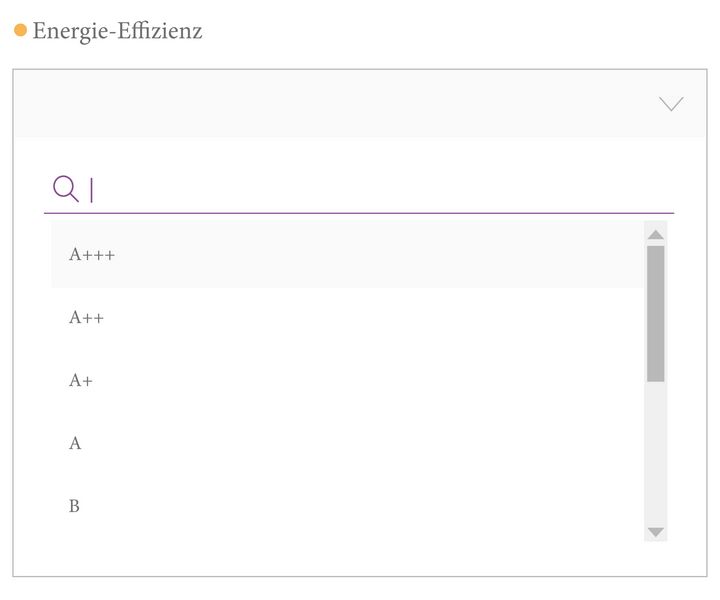Choose A++ from the list
720x600 pixels.
[x=86, y=318]
